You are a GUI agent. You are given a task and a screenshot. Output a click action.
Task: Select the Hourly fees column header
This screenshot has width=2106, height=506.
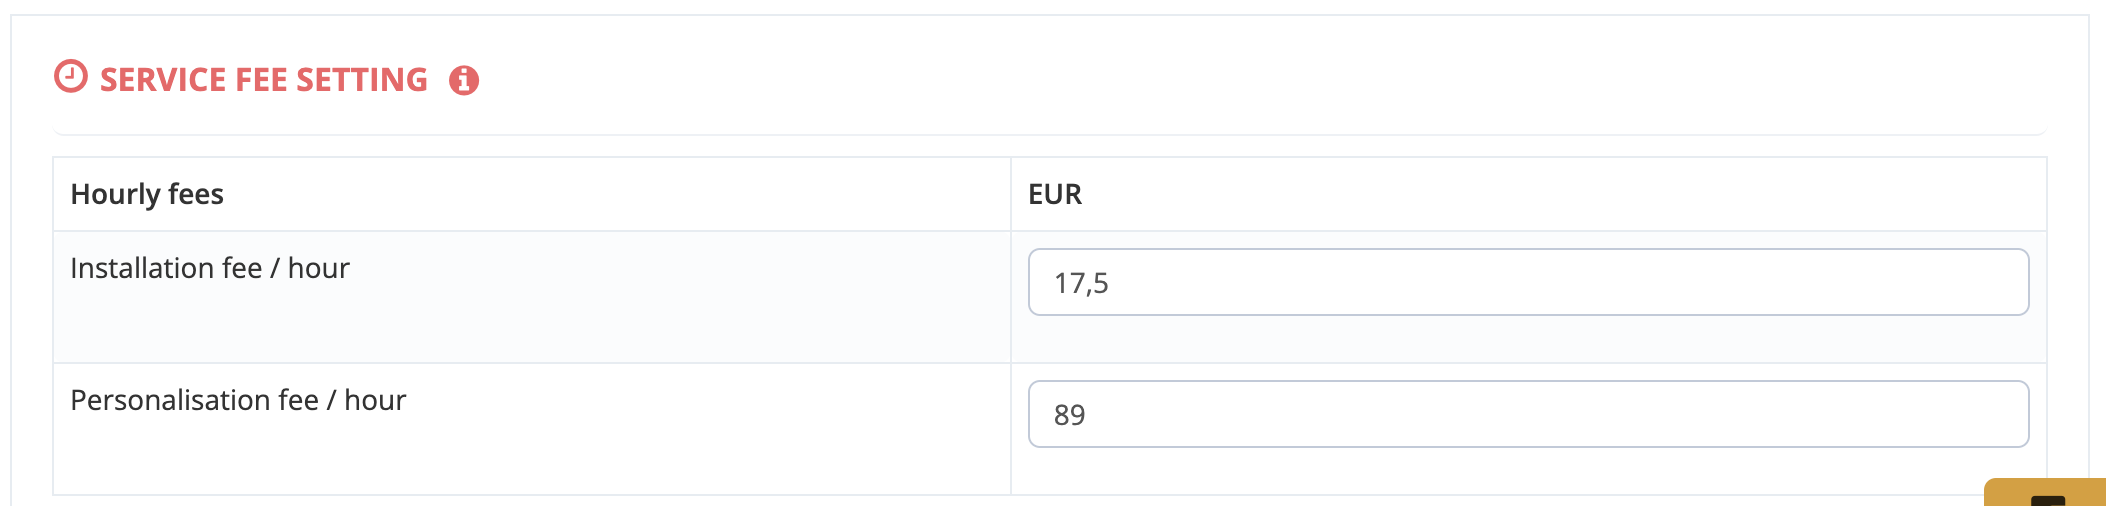tap(147, 194)
